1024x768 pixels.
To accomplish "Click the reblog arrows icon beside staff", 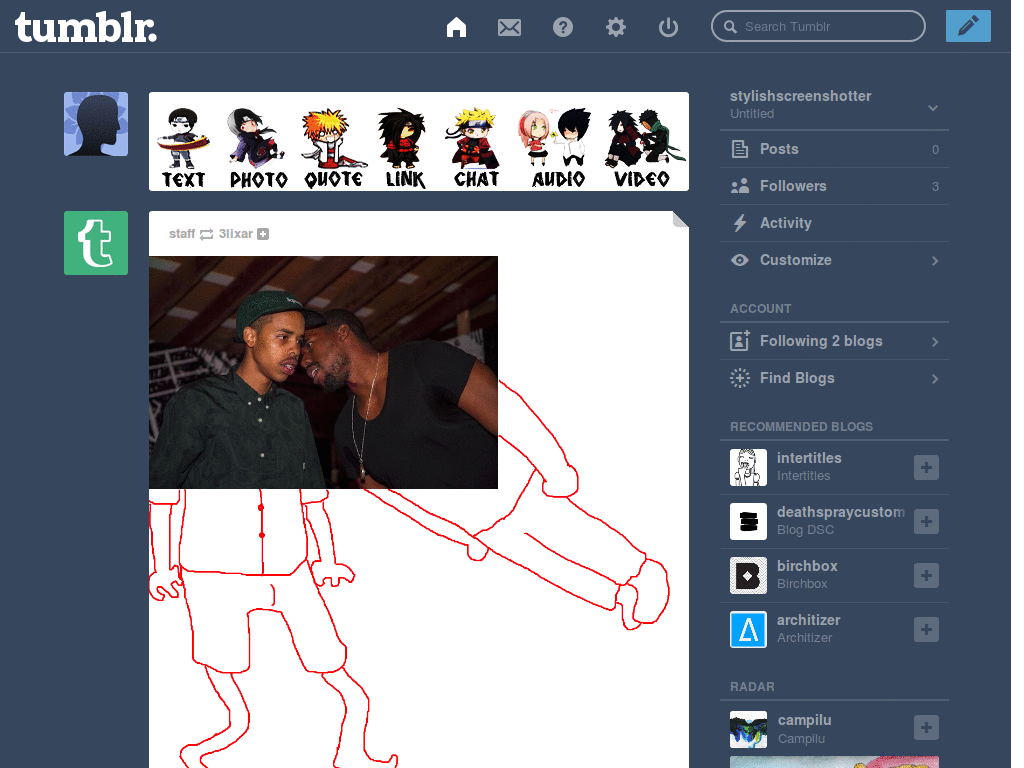I will coord(206,234).
